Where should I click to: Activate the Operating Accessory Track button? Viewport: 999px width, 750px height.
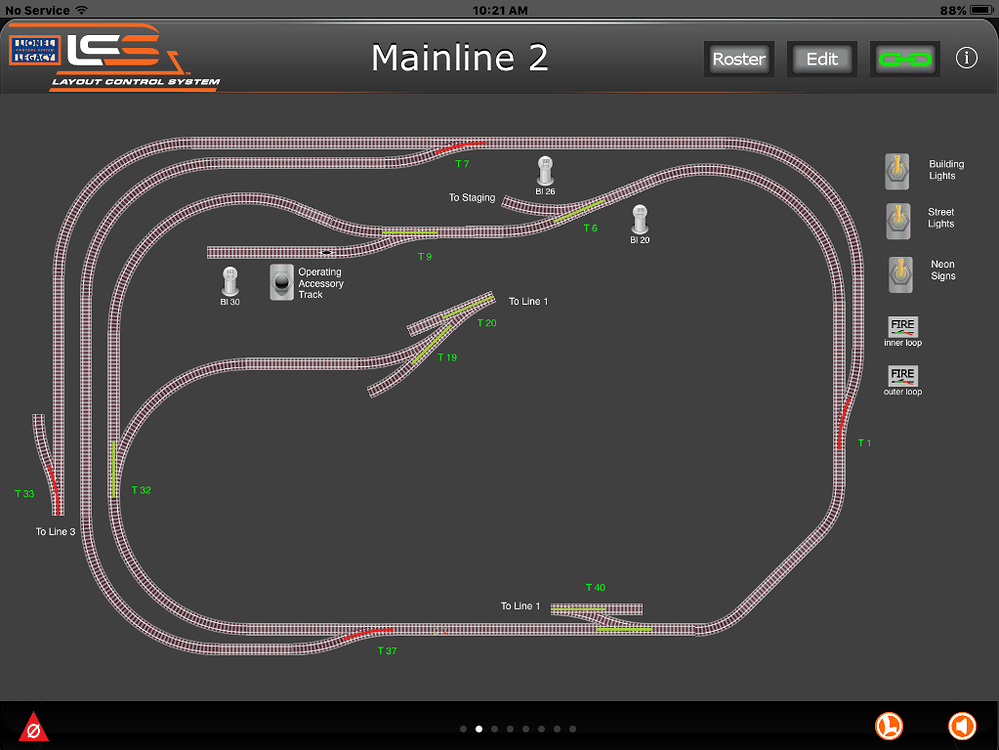click(282, 282)
